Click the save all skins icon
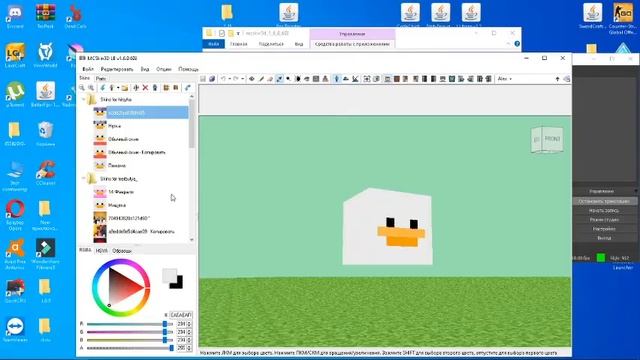This screenshot has width=640, height=360. [x=212, y=79]
